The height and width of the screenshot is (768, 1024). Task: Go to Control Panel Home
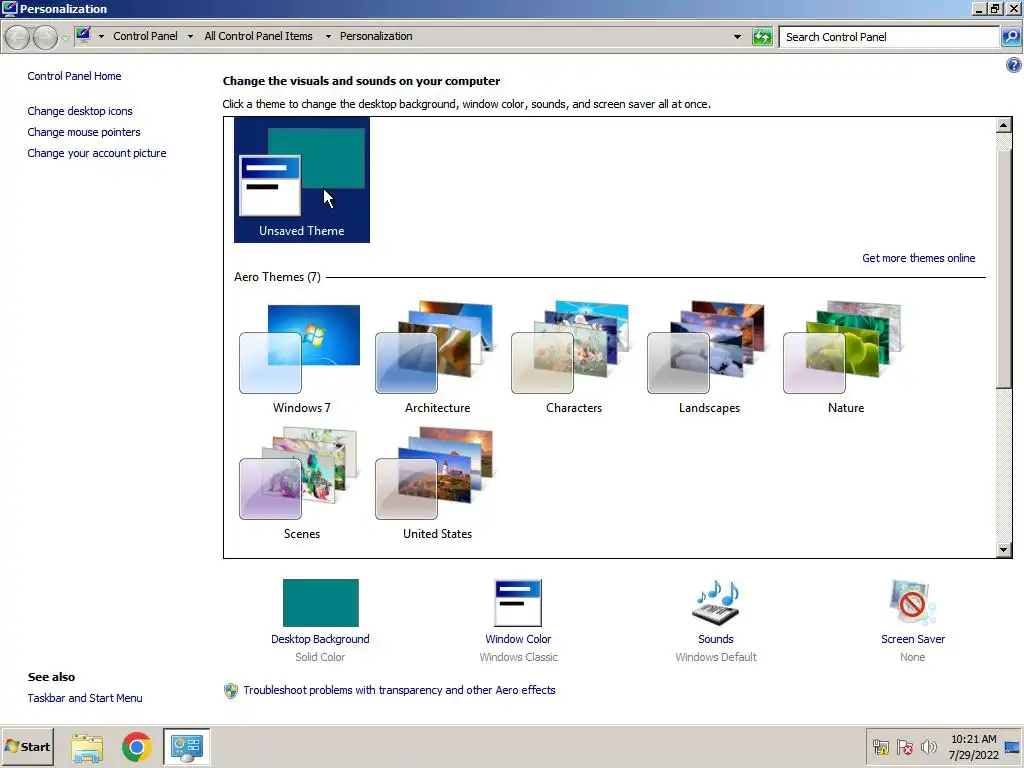(74, 76)
